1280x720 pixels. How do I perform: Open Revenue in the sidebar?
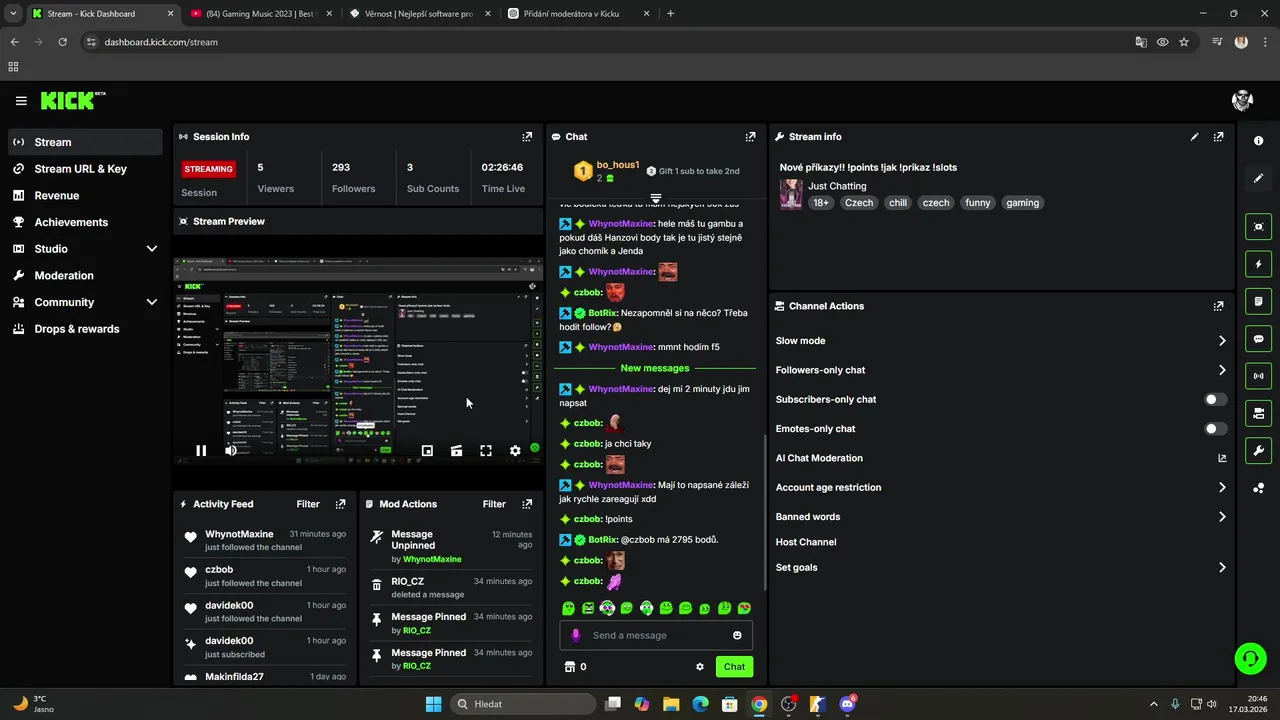(x=86, y=196)
